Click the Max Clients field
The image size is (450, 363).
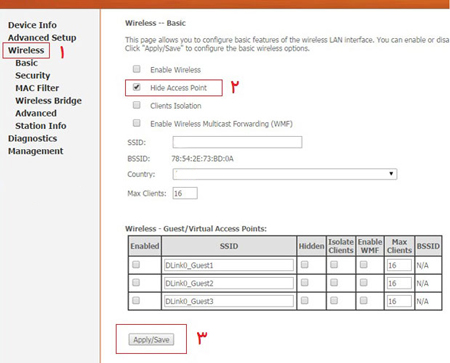tap(185, 193)
